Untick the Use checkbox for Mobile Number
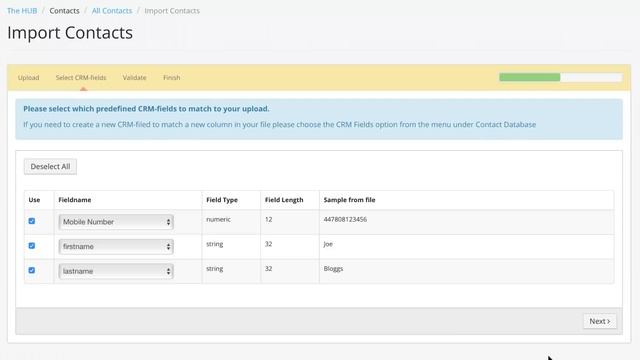The height and width of the screenshot is (360, 640). click(32, 221)
